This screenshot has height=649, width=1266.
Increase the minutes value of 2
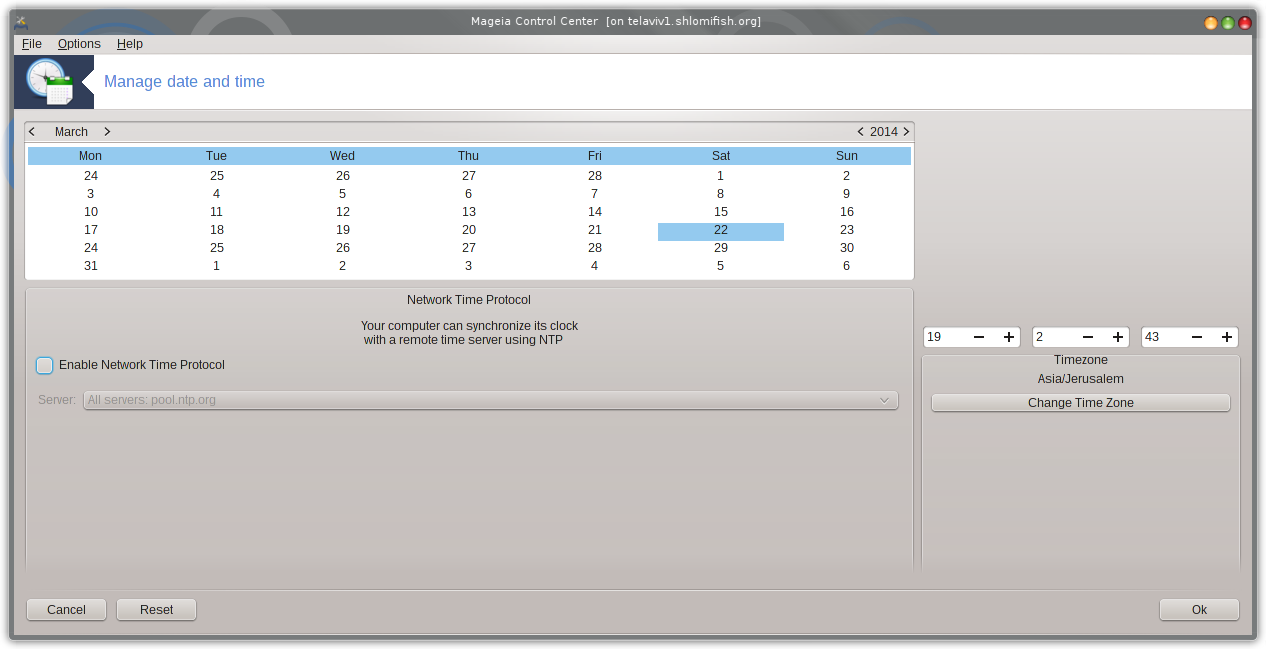point(1118,337)
